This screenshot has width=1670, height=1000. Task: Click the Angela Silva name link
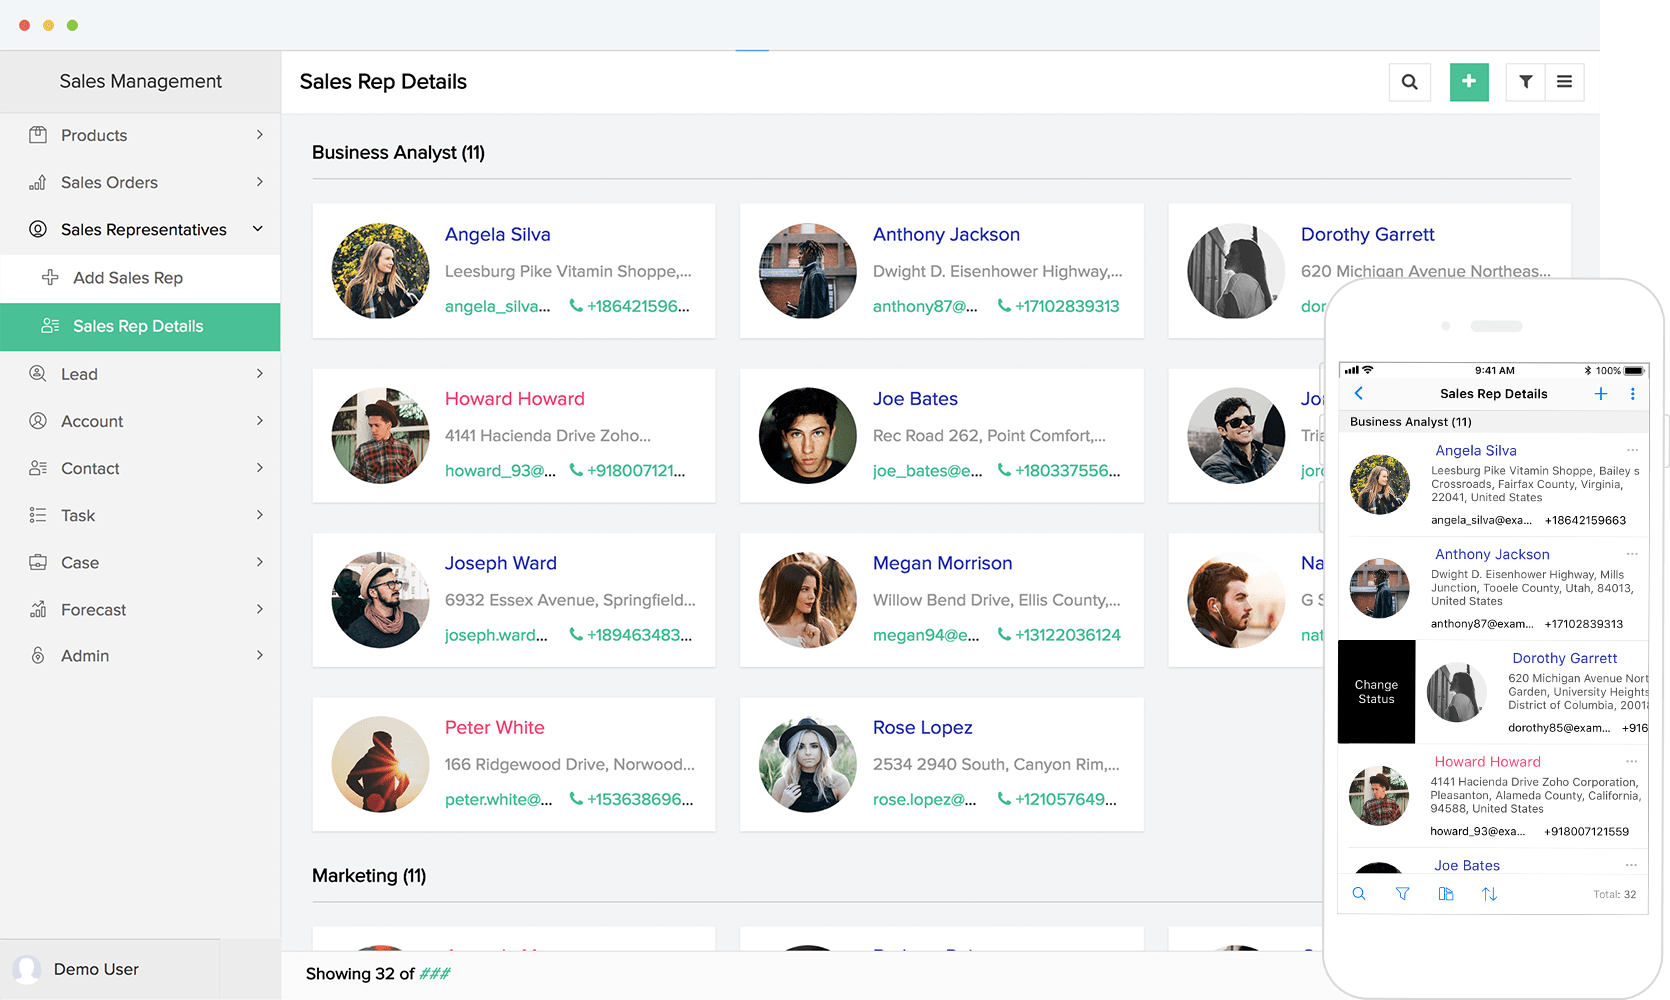click(x=497, y=234)
